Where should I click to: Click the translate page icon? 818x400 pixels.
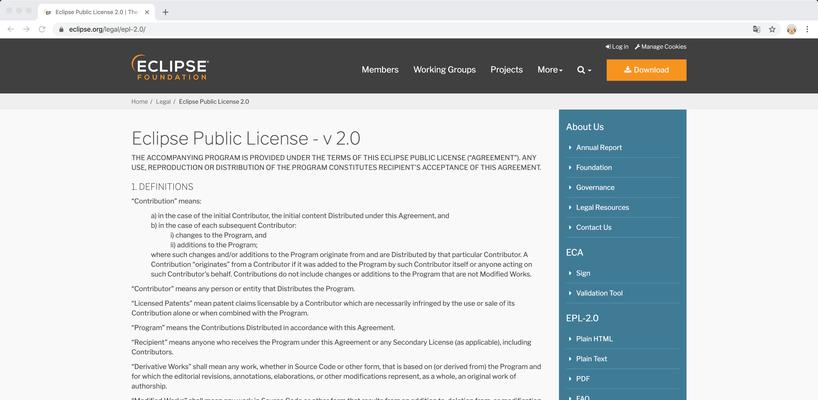pyautogui.click(x=756, y=29)
